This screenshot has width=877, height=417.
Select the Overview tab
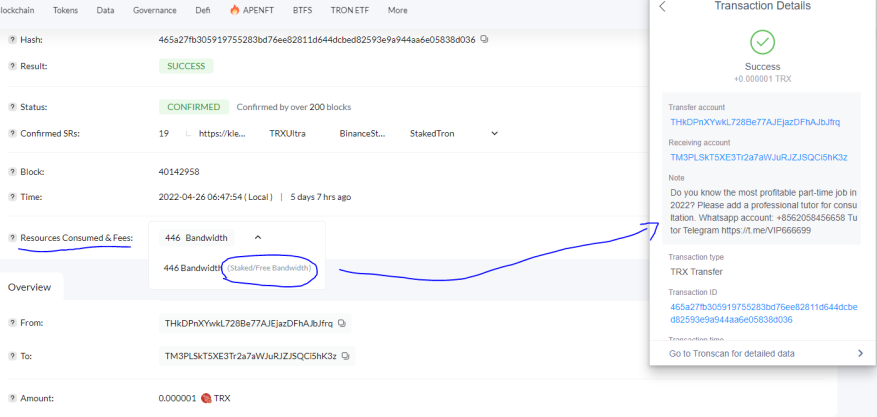[x=30, y=287]
